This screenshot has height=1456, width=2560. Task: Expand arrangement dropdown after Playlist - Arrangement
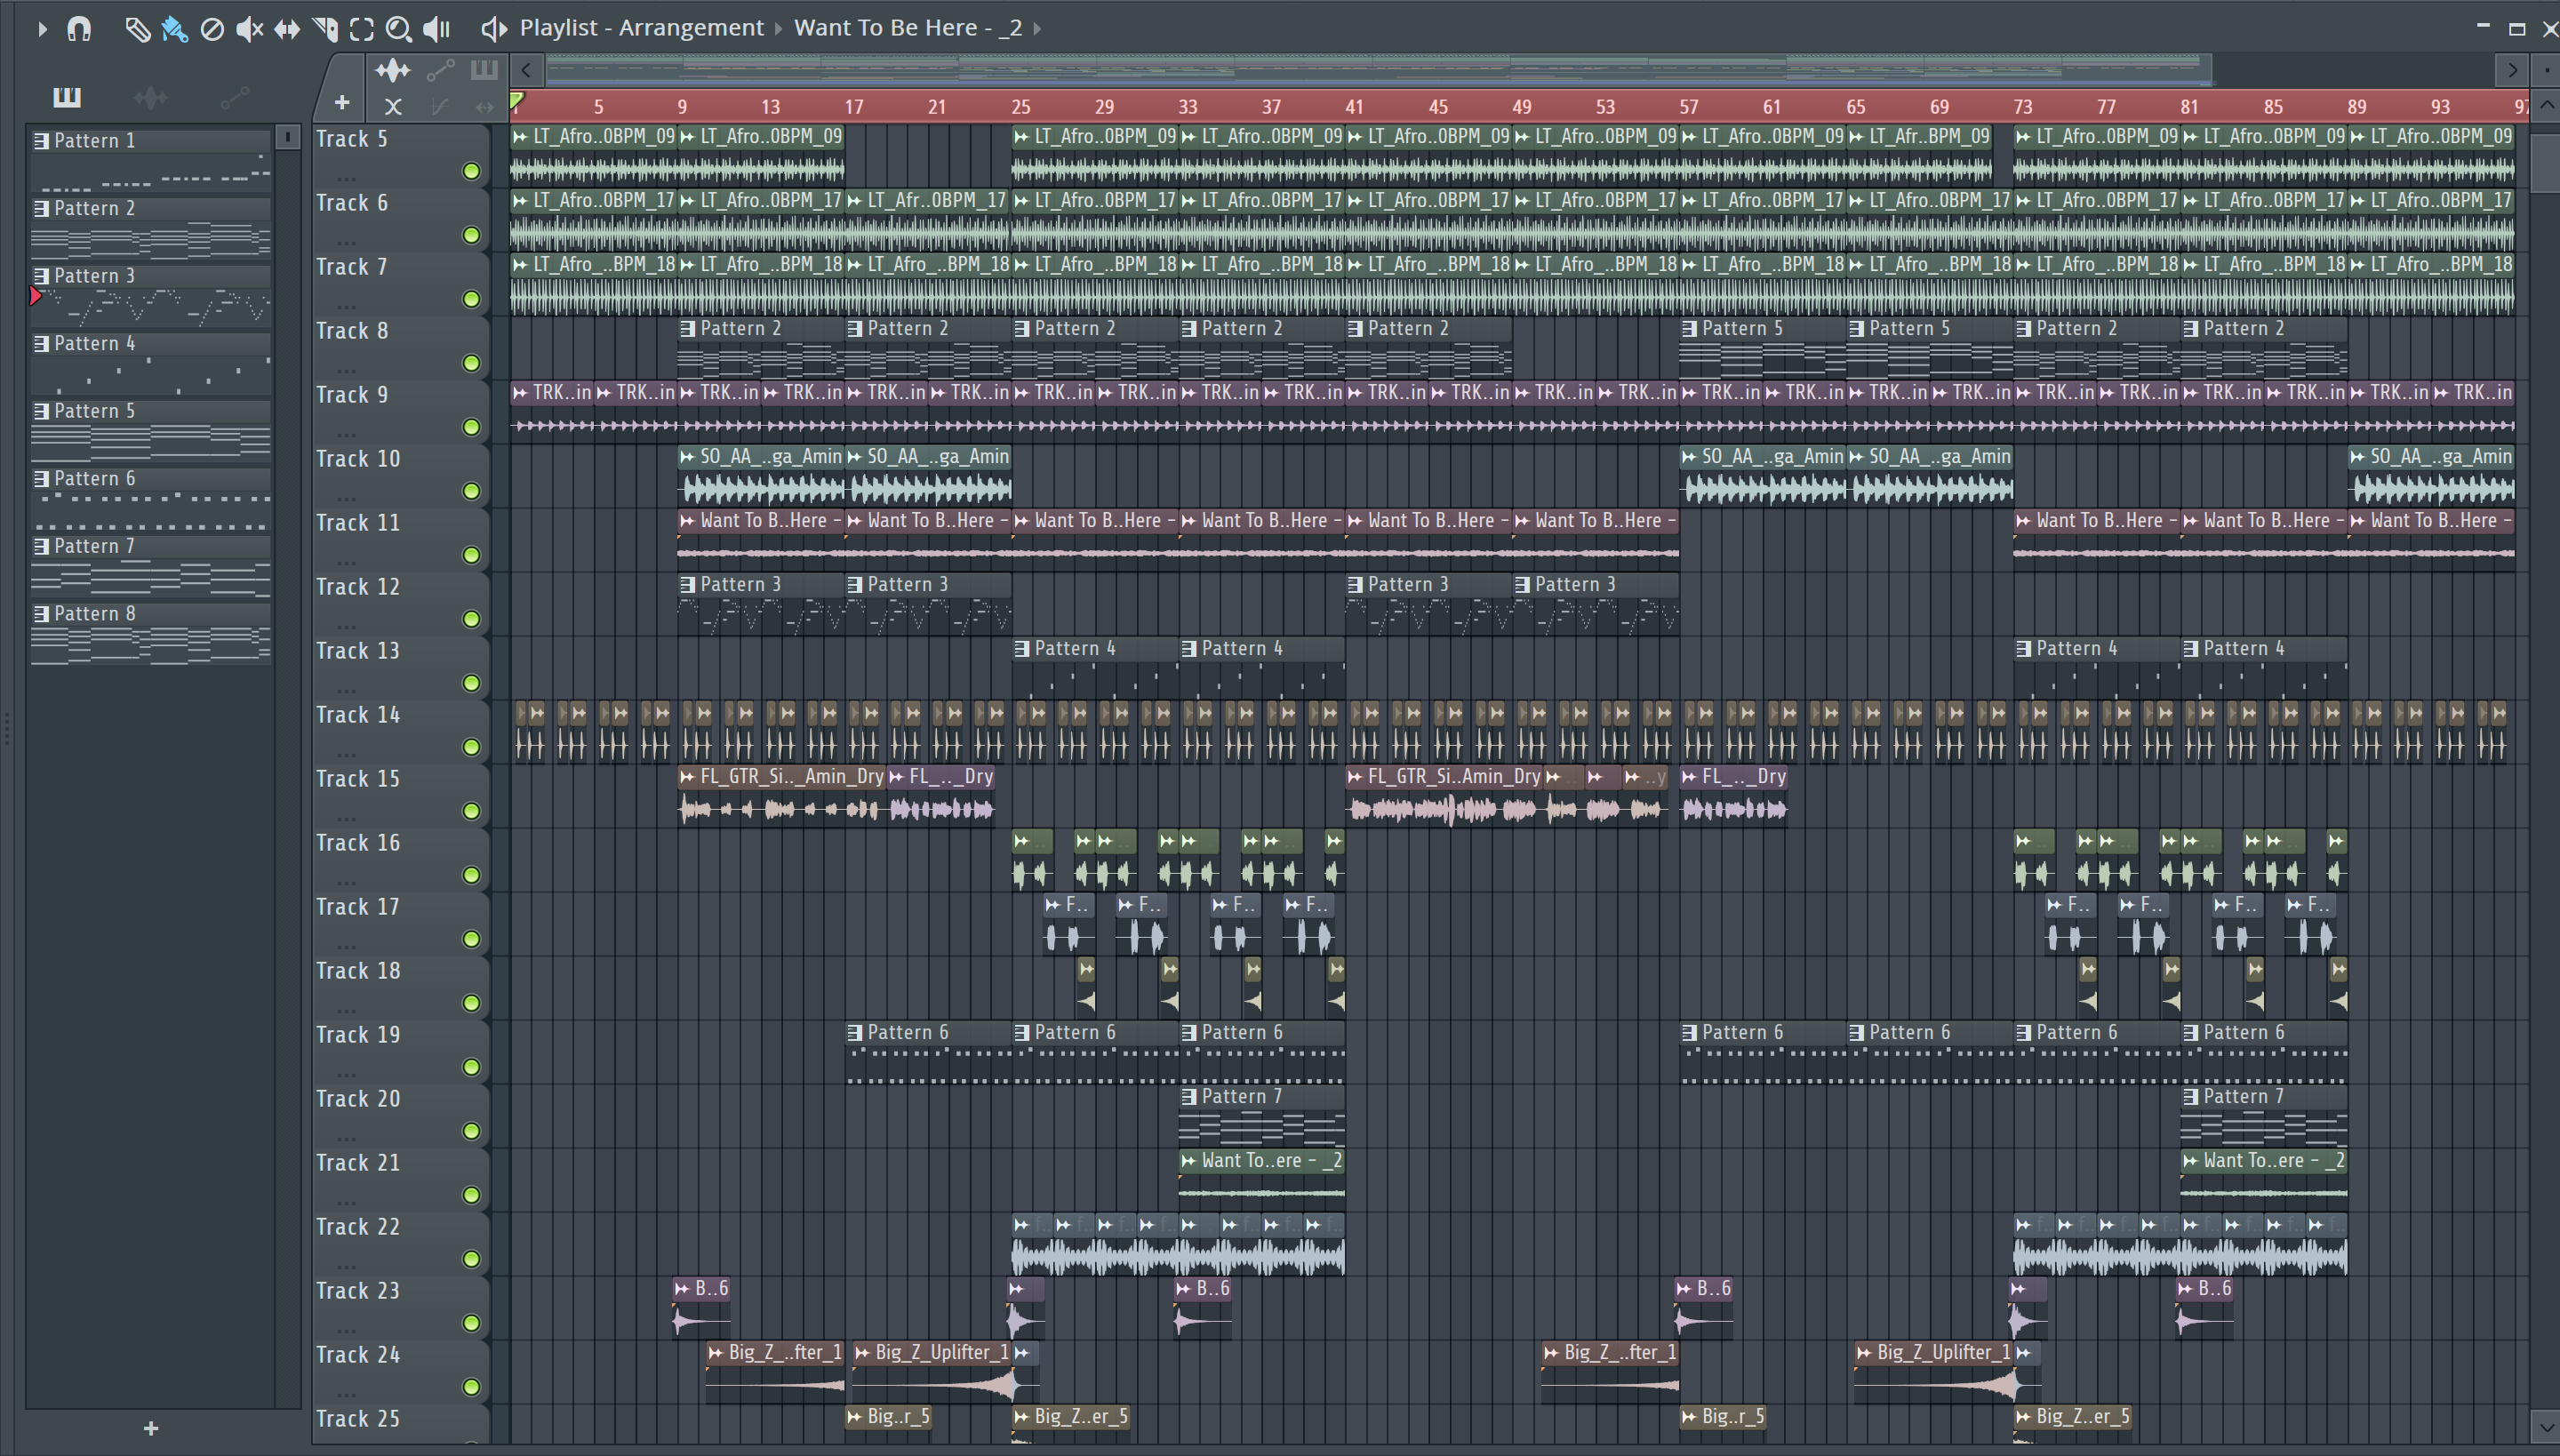pos(778,29)
